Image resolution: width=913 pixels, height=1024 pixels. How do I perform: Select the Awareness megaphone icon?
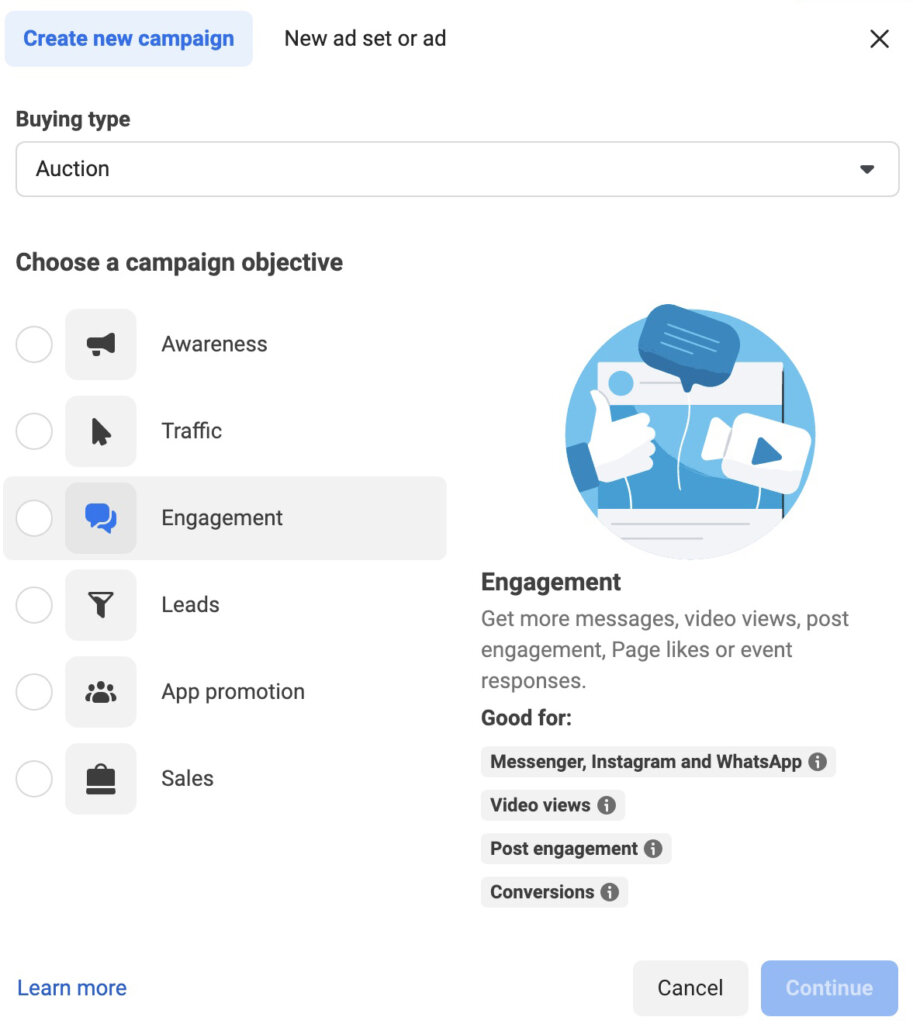(100, 344)
